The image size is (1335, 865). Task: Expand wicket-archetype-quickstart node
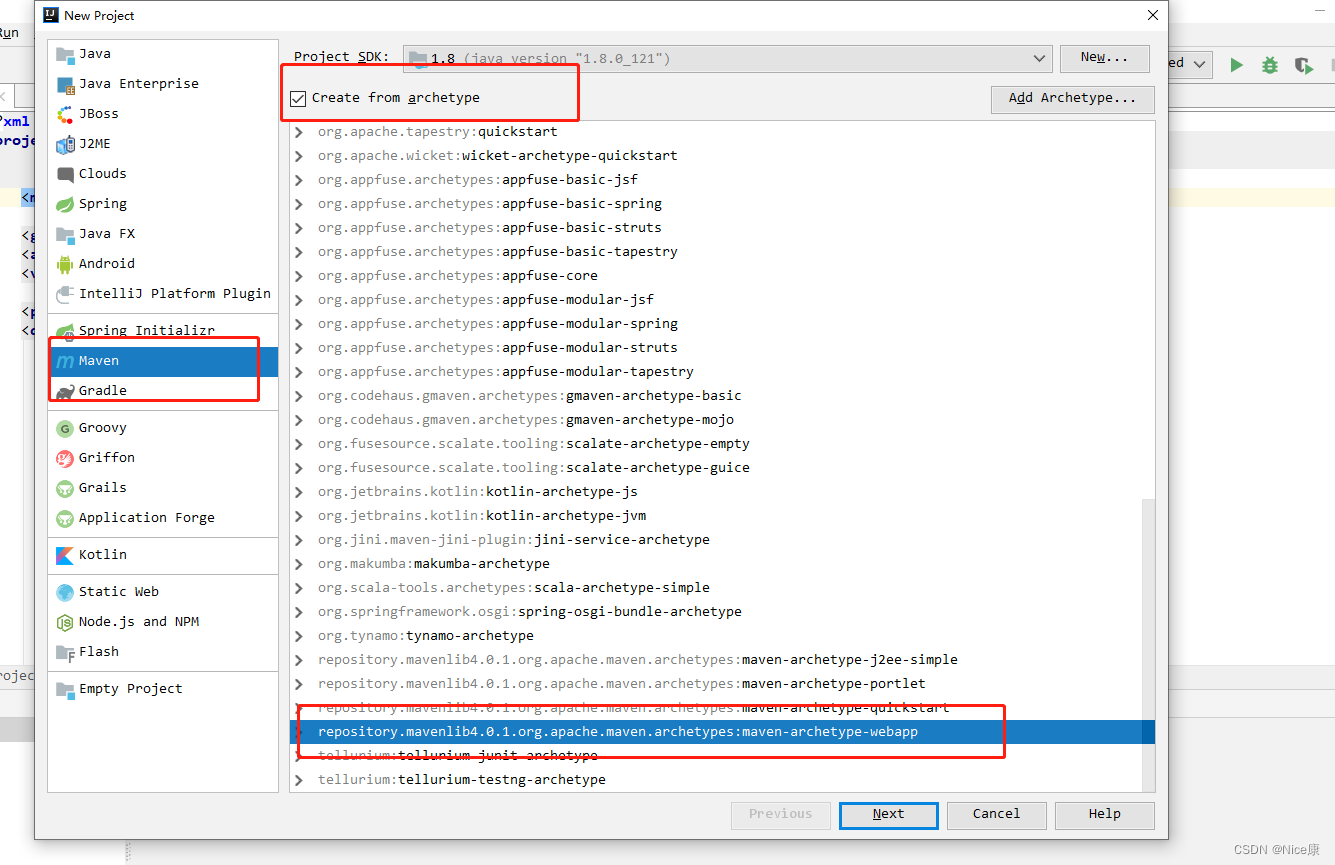298,156
